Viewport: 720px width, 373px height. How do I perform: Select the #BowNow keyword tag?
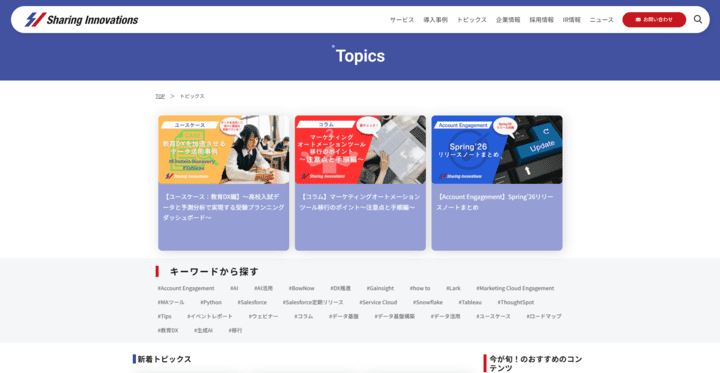point(302,288)
